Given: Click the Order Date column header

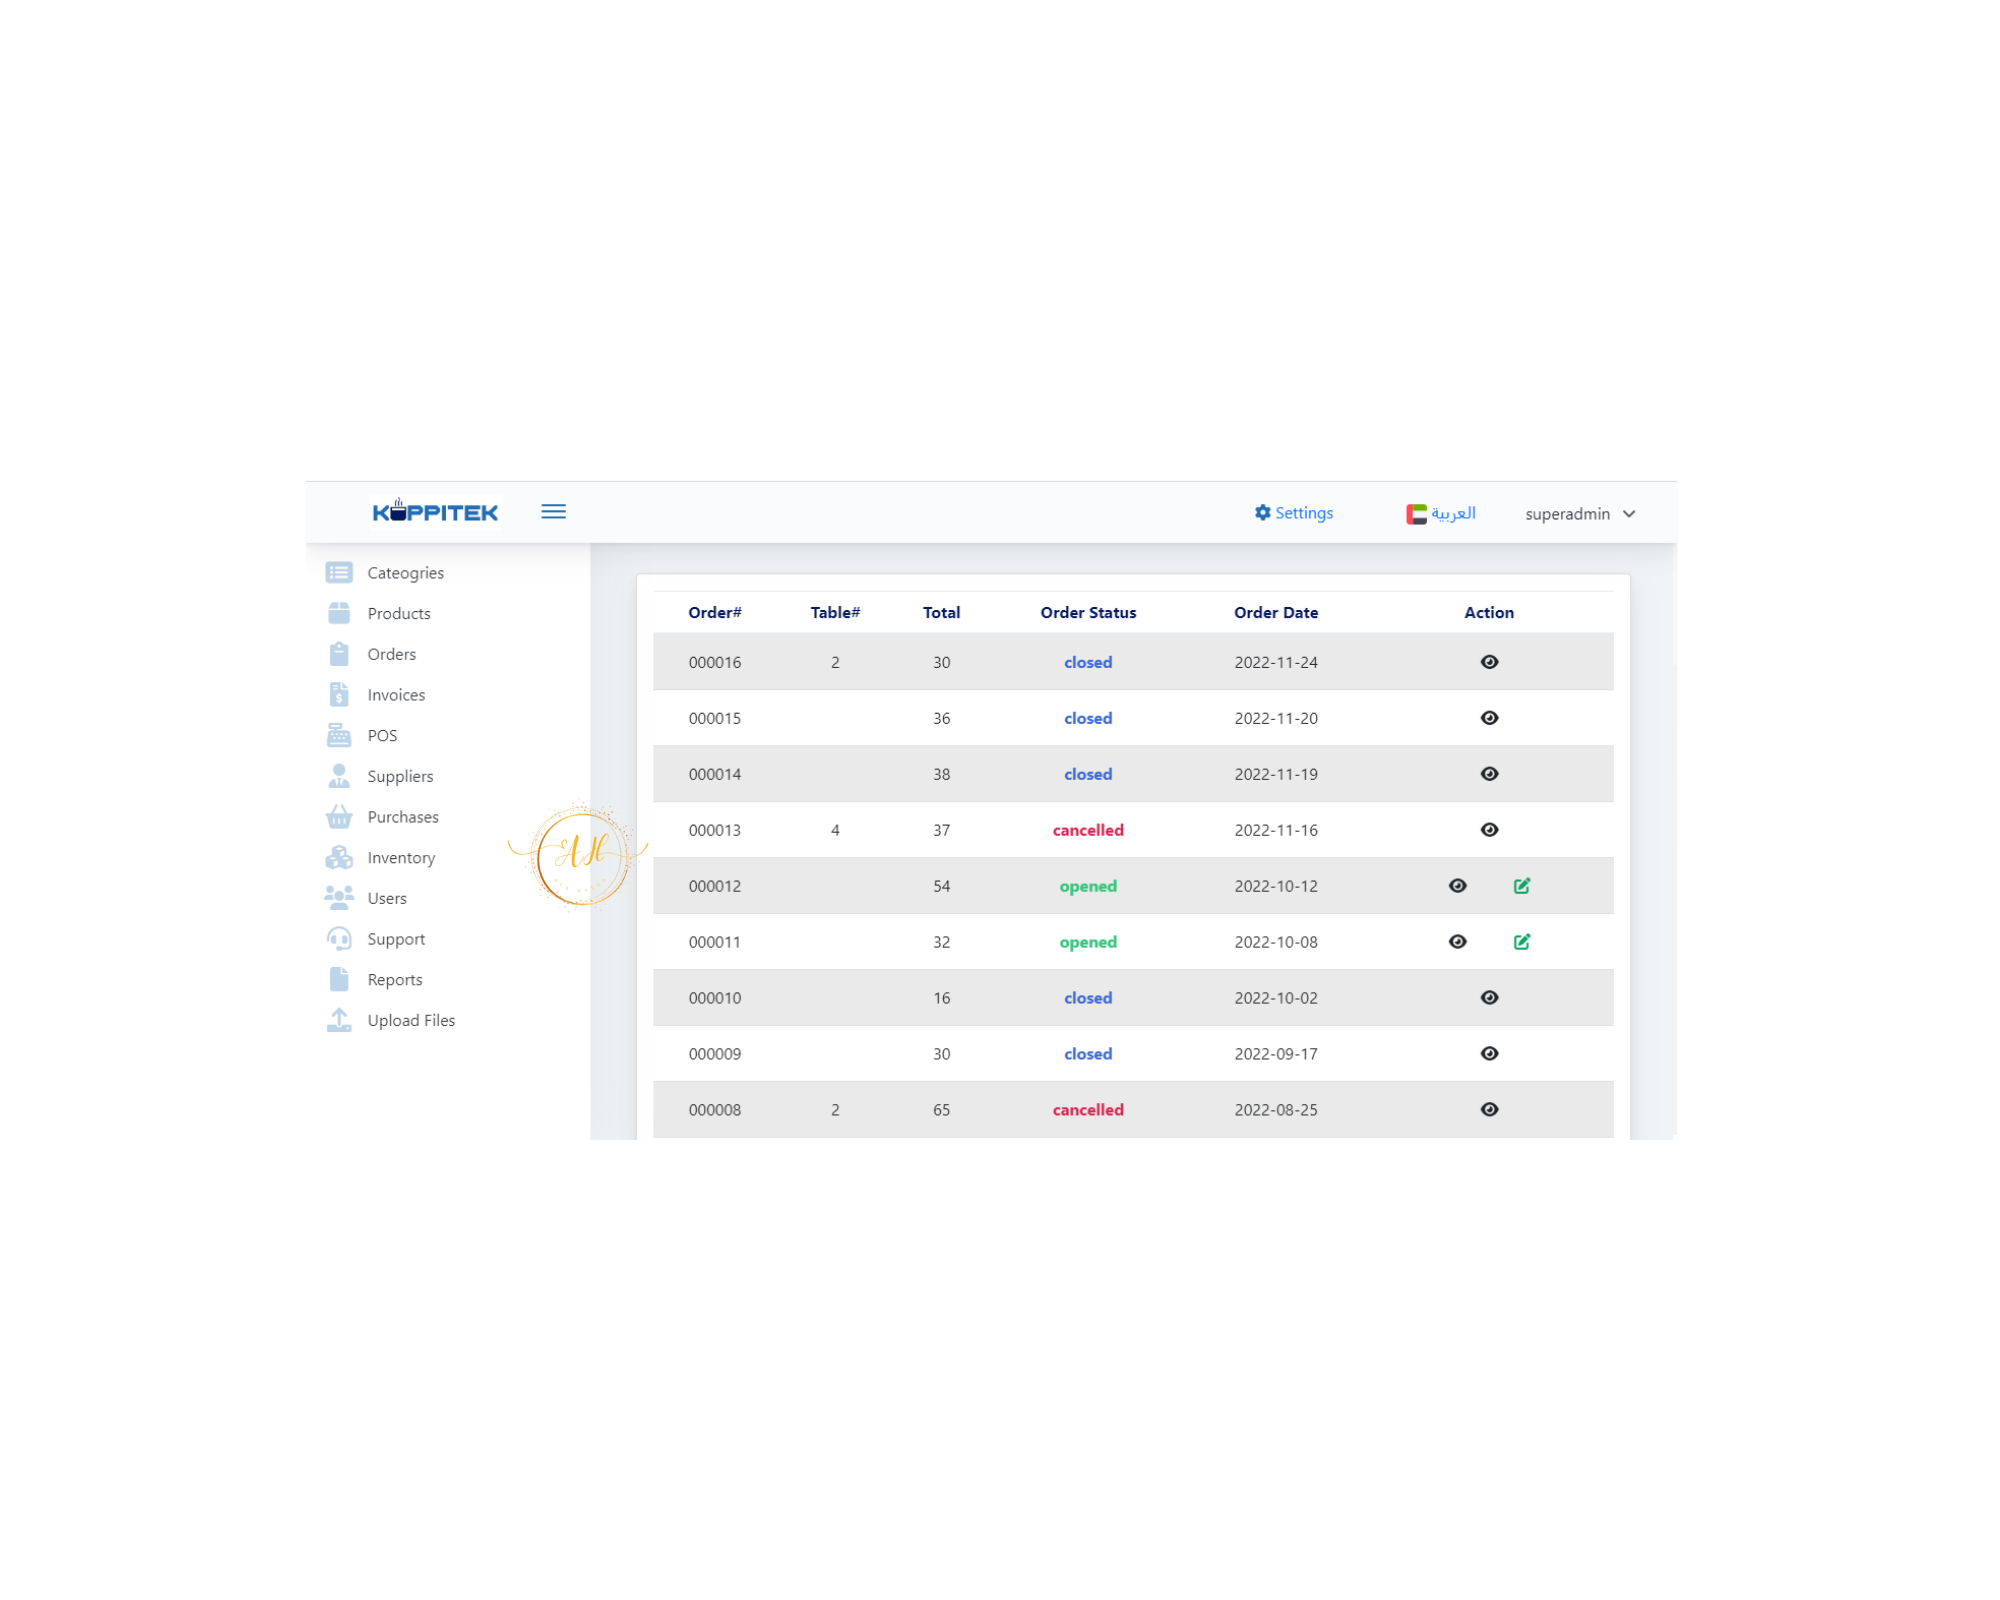Looking at the screenshot, I should (x=1276, y=613).
